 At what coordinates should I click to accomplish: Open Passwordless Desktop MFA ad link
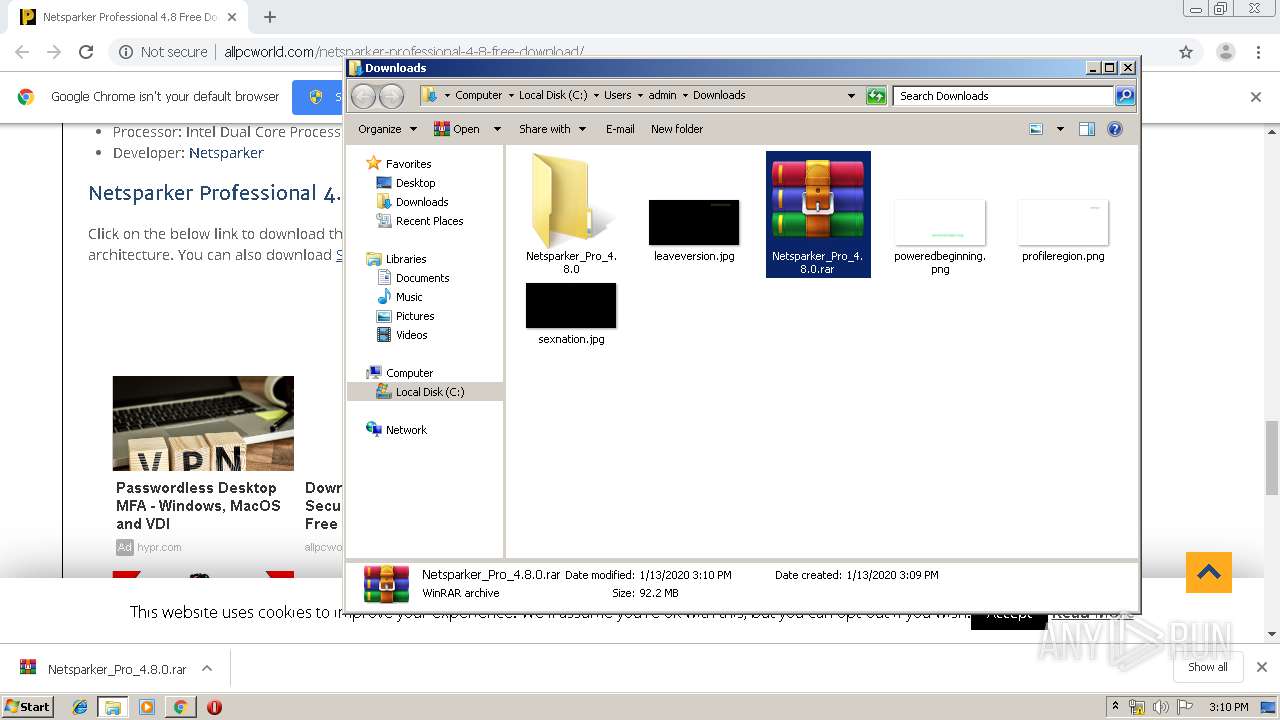198,506
